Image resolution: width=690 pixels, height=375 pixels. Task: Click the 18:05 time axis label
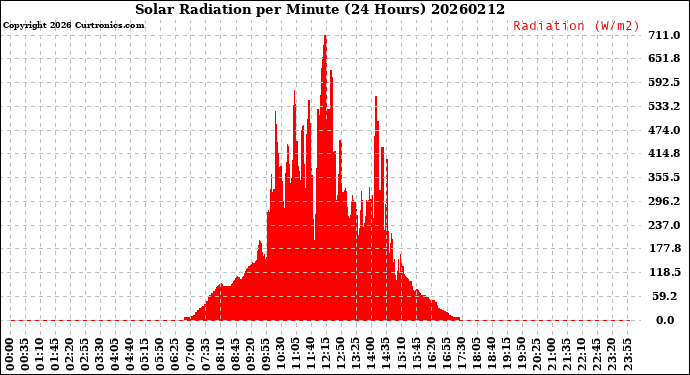tap(476, 355)
